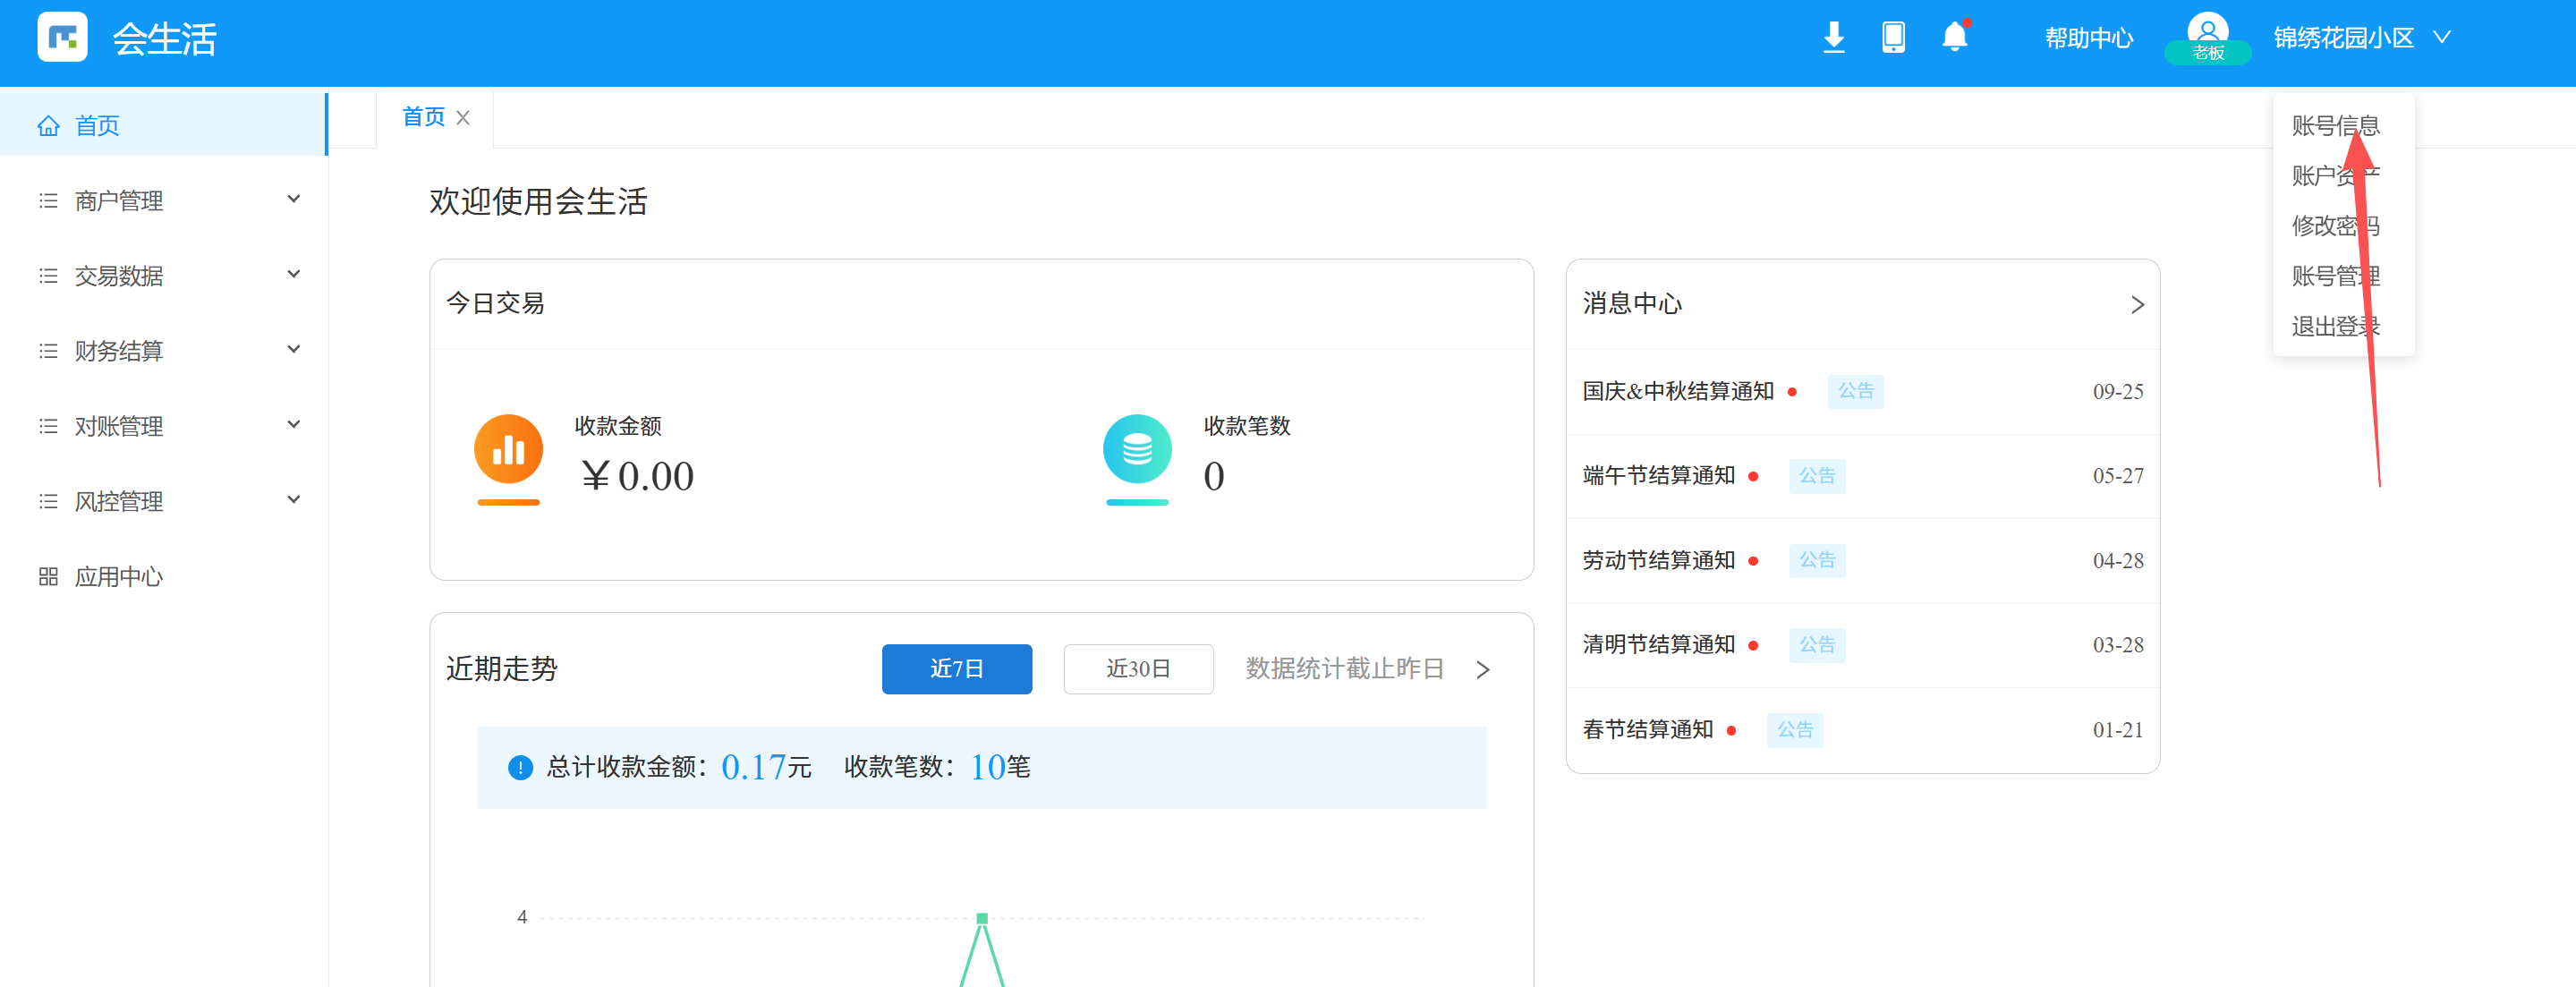
Task: Expand the 对账管理 menu chevron
Action: (294, 424)
